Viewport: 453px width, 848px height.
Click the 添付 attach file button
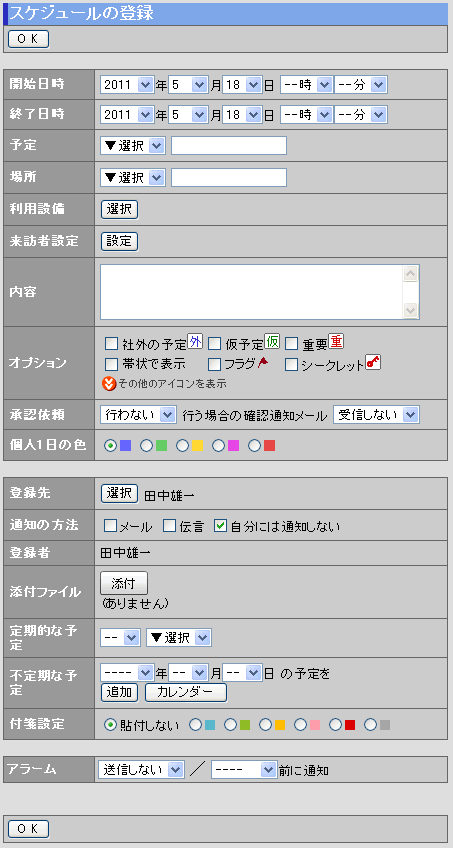tap(124, 584)
